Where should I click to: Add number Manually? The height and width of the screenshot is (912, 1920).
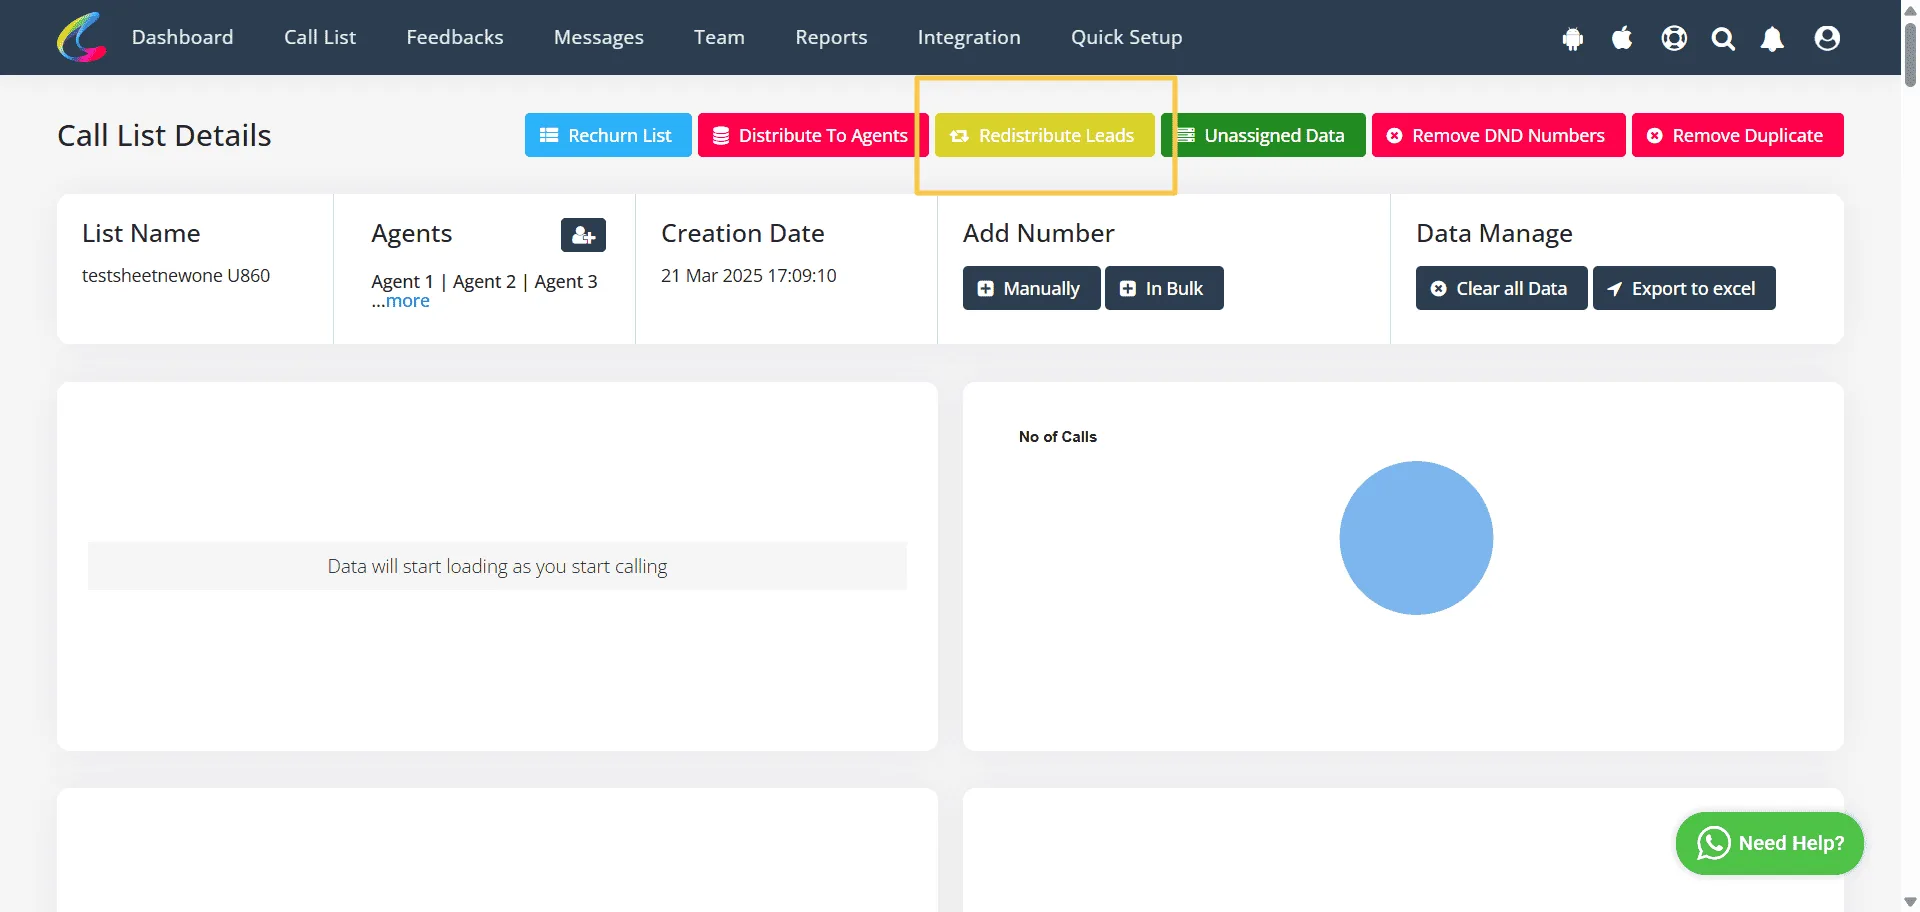coord(1031,288)
